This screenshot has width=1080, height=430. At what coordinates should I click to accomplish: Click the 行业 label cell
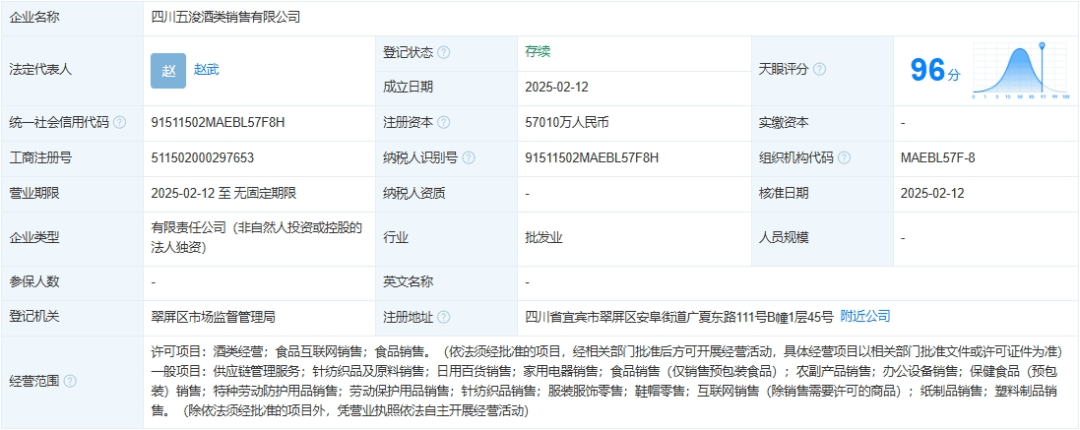point(446,238)
